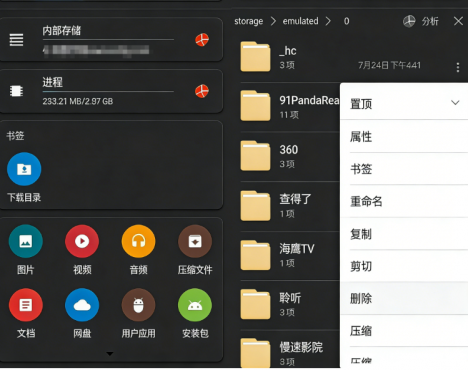This screenshot has height=370, width=468.
Task: Expand the 置顶 chevron in context menu
Action: 455,102
